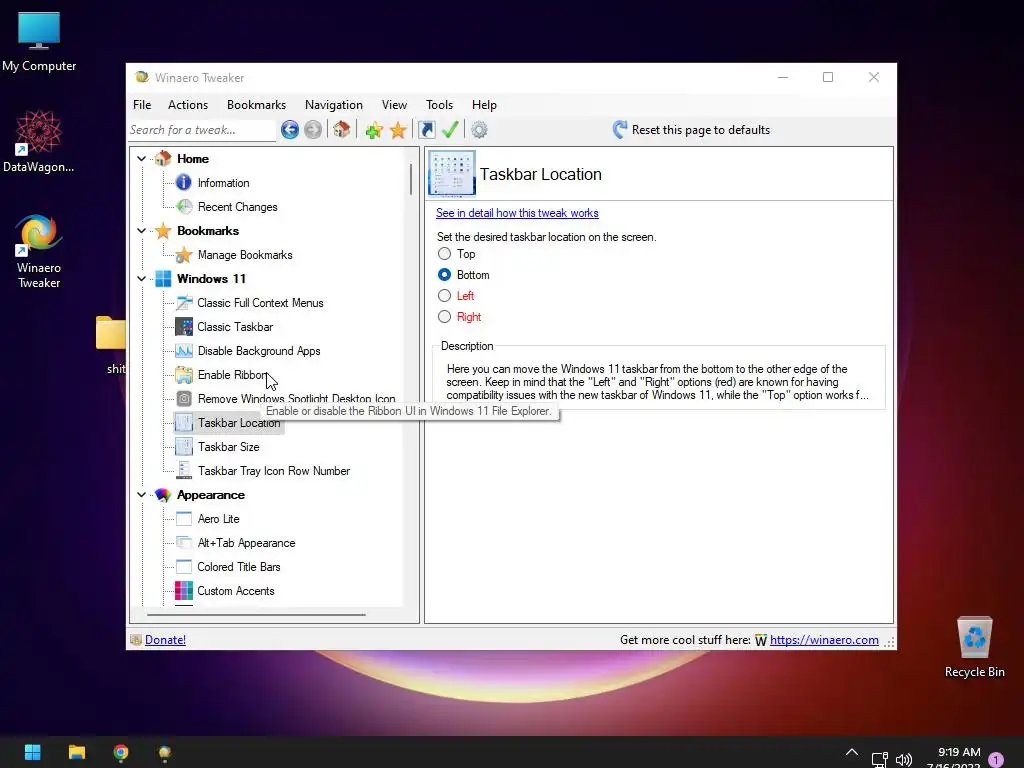Click the Taskbar Tray Icon Row Number icon

[184, 471]
